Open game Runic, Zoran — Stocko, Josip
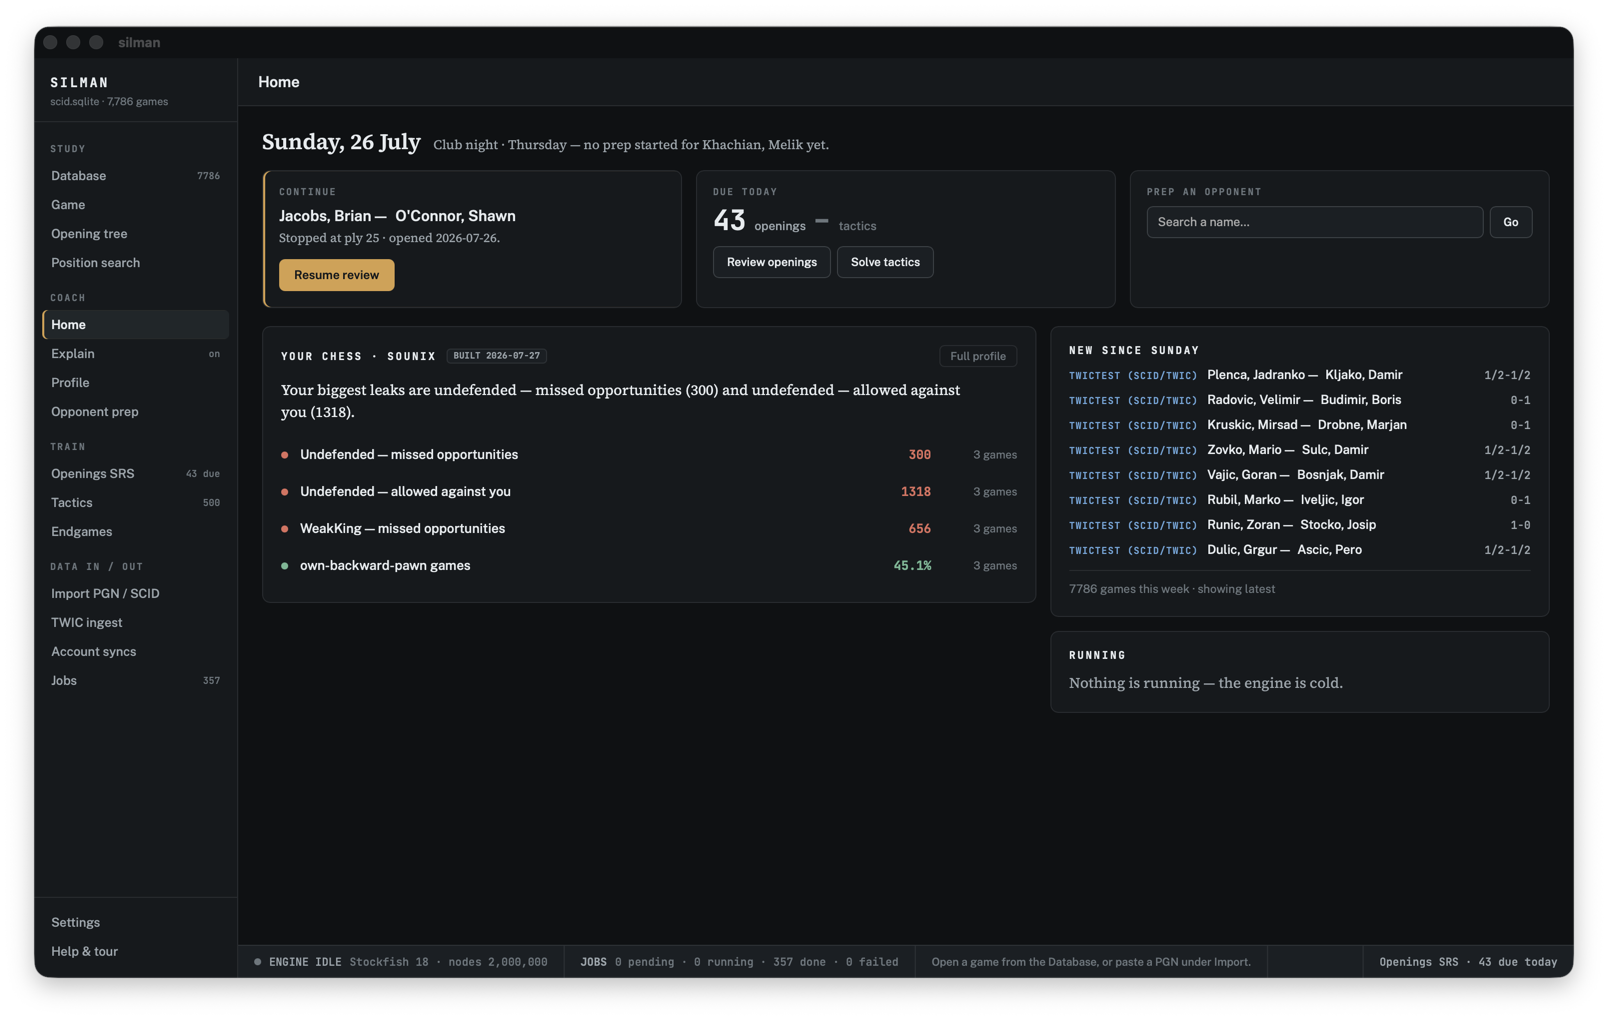 [1299, 525]
